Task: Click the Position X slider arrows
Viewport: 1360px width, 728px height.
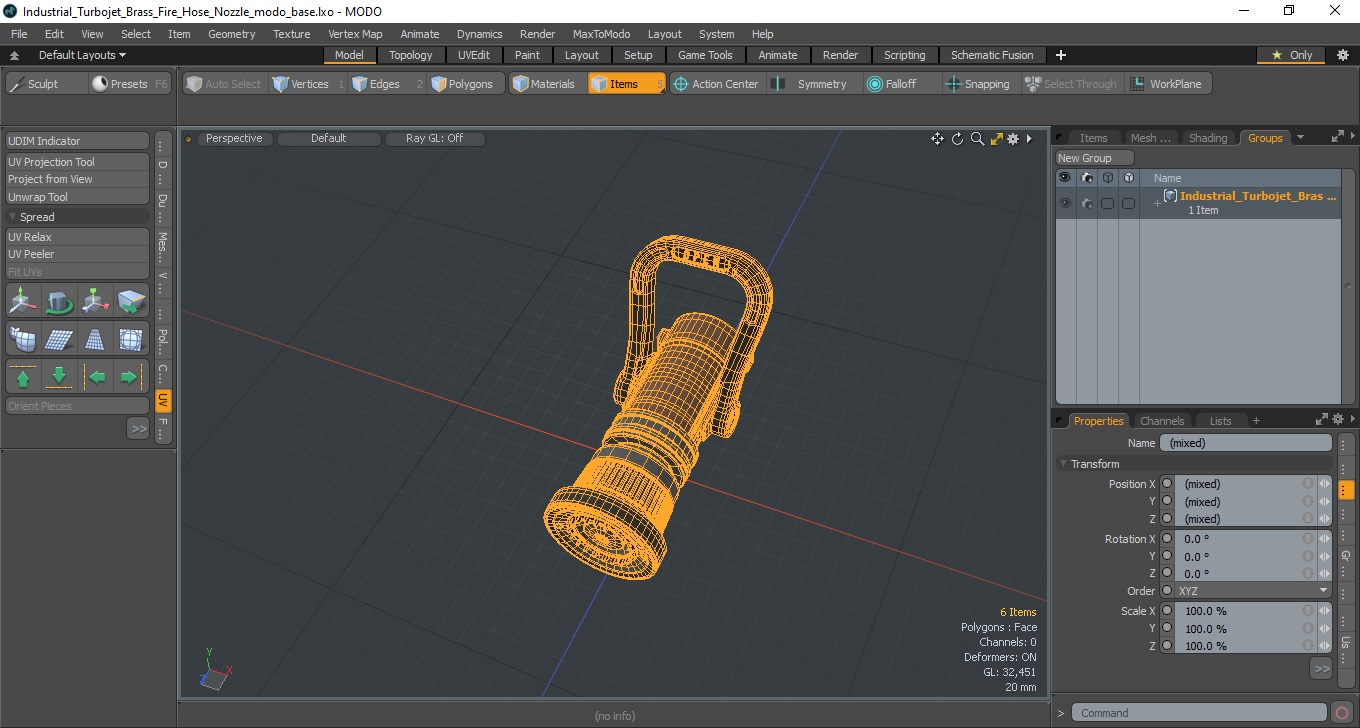Action: coord(1325,484)
